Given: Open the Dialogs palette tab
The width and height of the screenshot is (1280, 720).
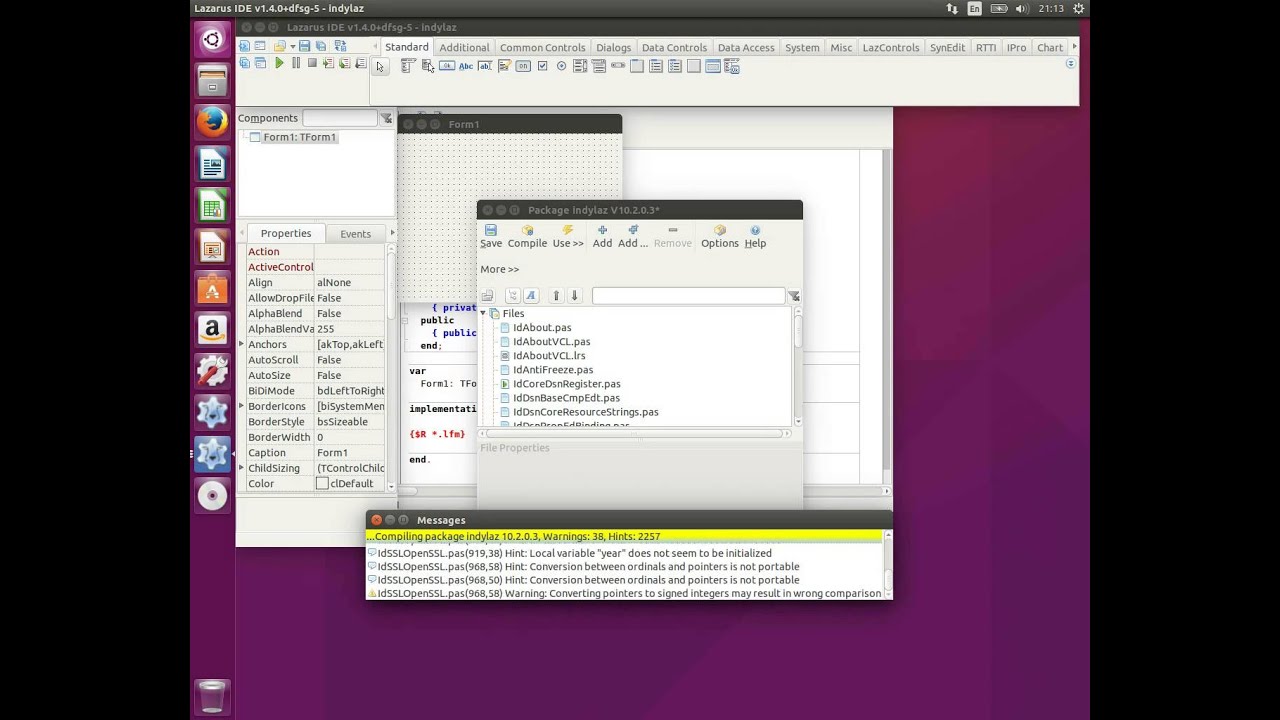Looking at the screenshot, I should (x=613, y=47).
